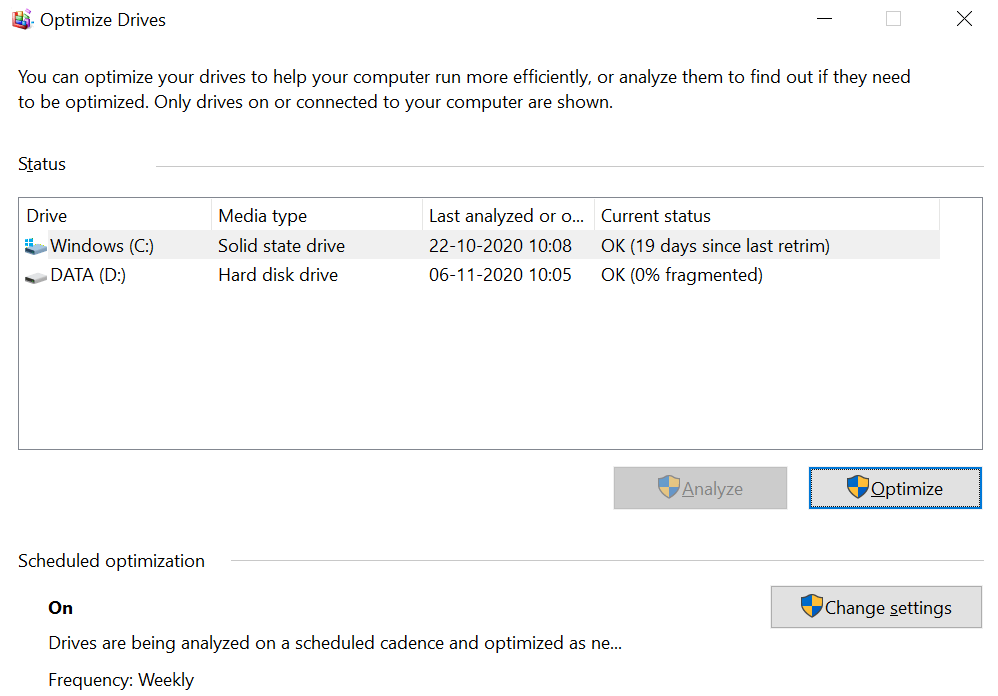
Task: Click the truncated scheduled cadence description text
Action: coord(335,644)
